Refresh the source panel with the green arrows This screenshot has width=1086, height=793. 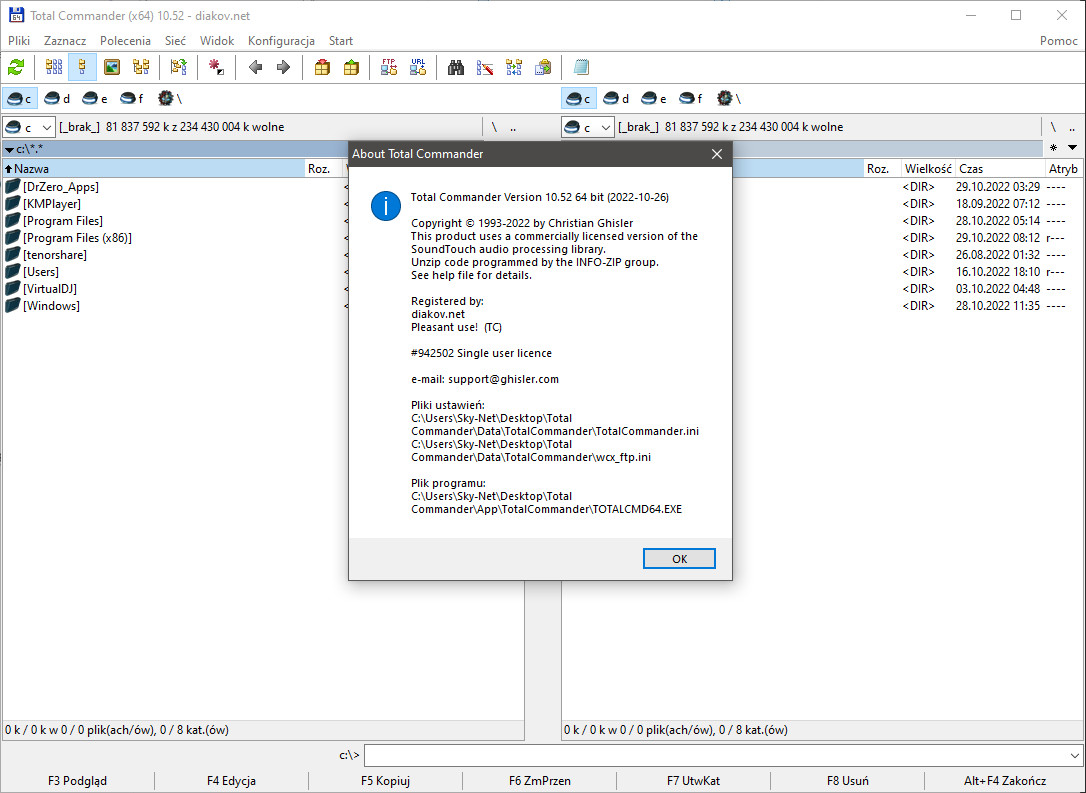click(16, 67)
